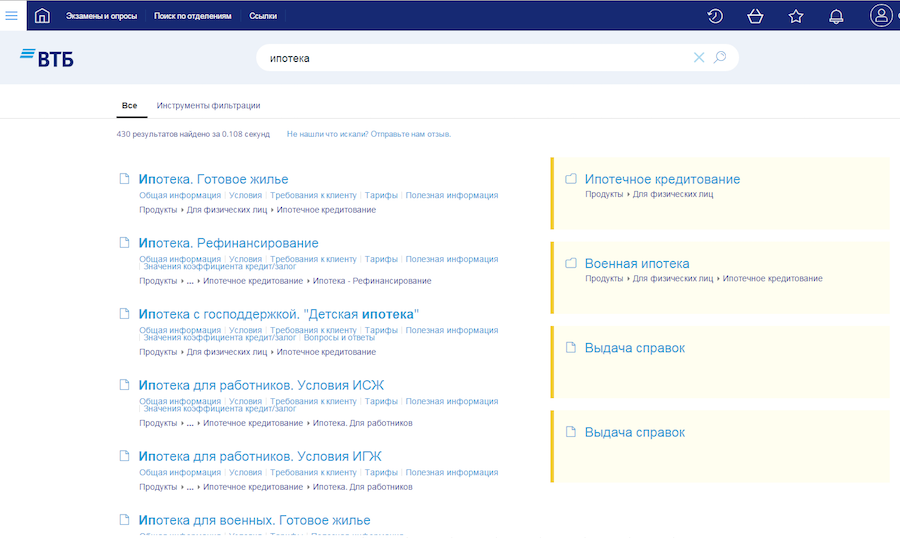Expand the ellipsis in Ипотека. Рефинансирование breadcrumb
The width and height of the screenshot is (900, 538).
coord(190,281)
